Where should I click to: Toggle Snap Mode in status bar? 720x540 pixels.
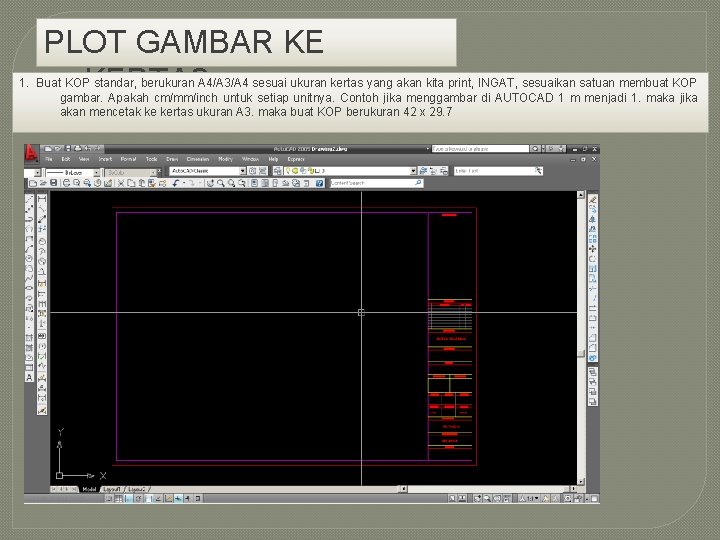(x=108, y=499)
